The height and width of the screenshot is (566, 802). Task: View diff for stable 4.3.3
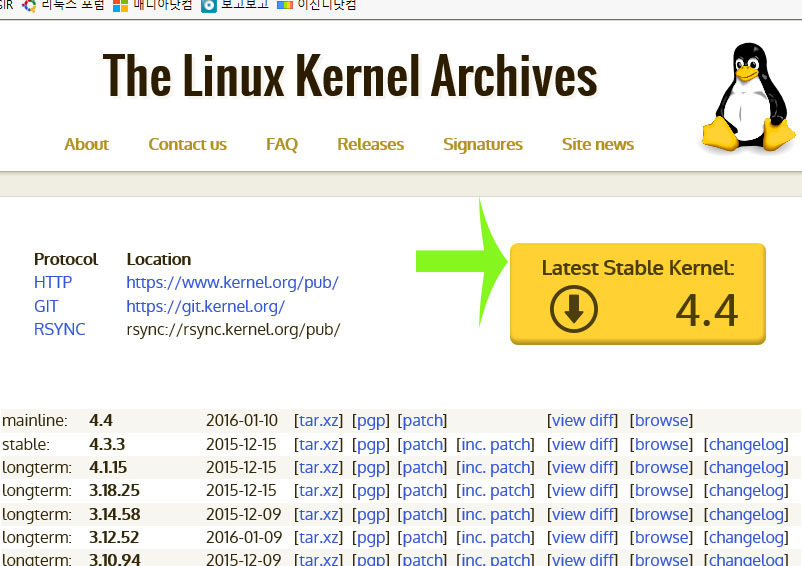click(x=583, y=444)
